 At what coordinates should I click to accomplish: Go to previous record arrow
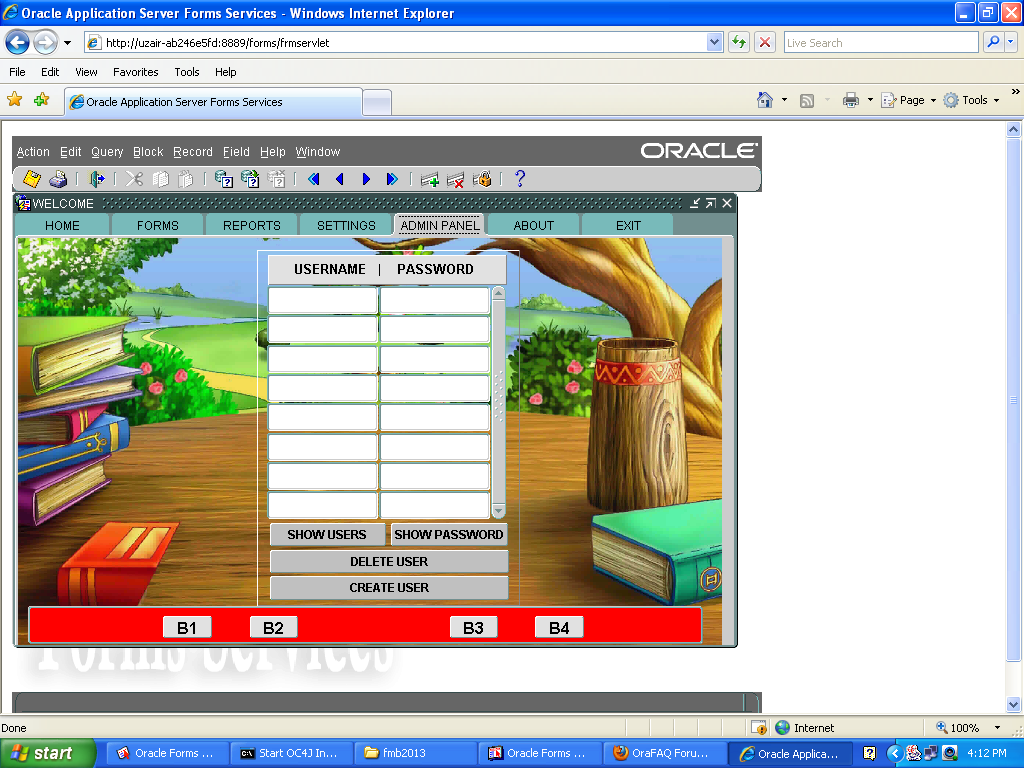click(340, 178)
